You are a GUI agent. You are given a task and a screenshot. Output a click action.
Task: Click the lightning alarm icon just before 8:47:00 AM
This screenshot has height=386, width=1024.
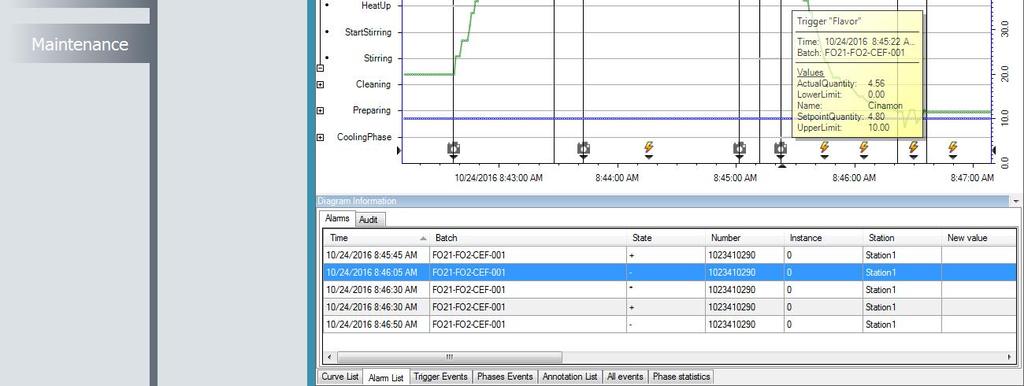(953, 148)
